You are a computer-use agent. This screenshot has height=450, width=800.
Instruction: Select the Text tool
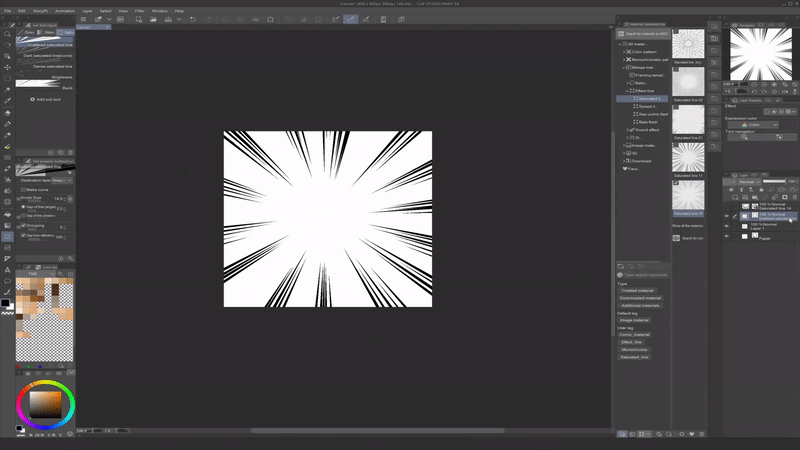tap(7, 270)
